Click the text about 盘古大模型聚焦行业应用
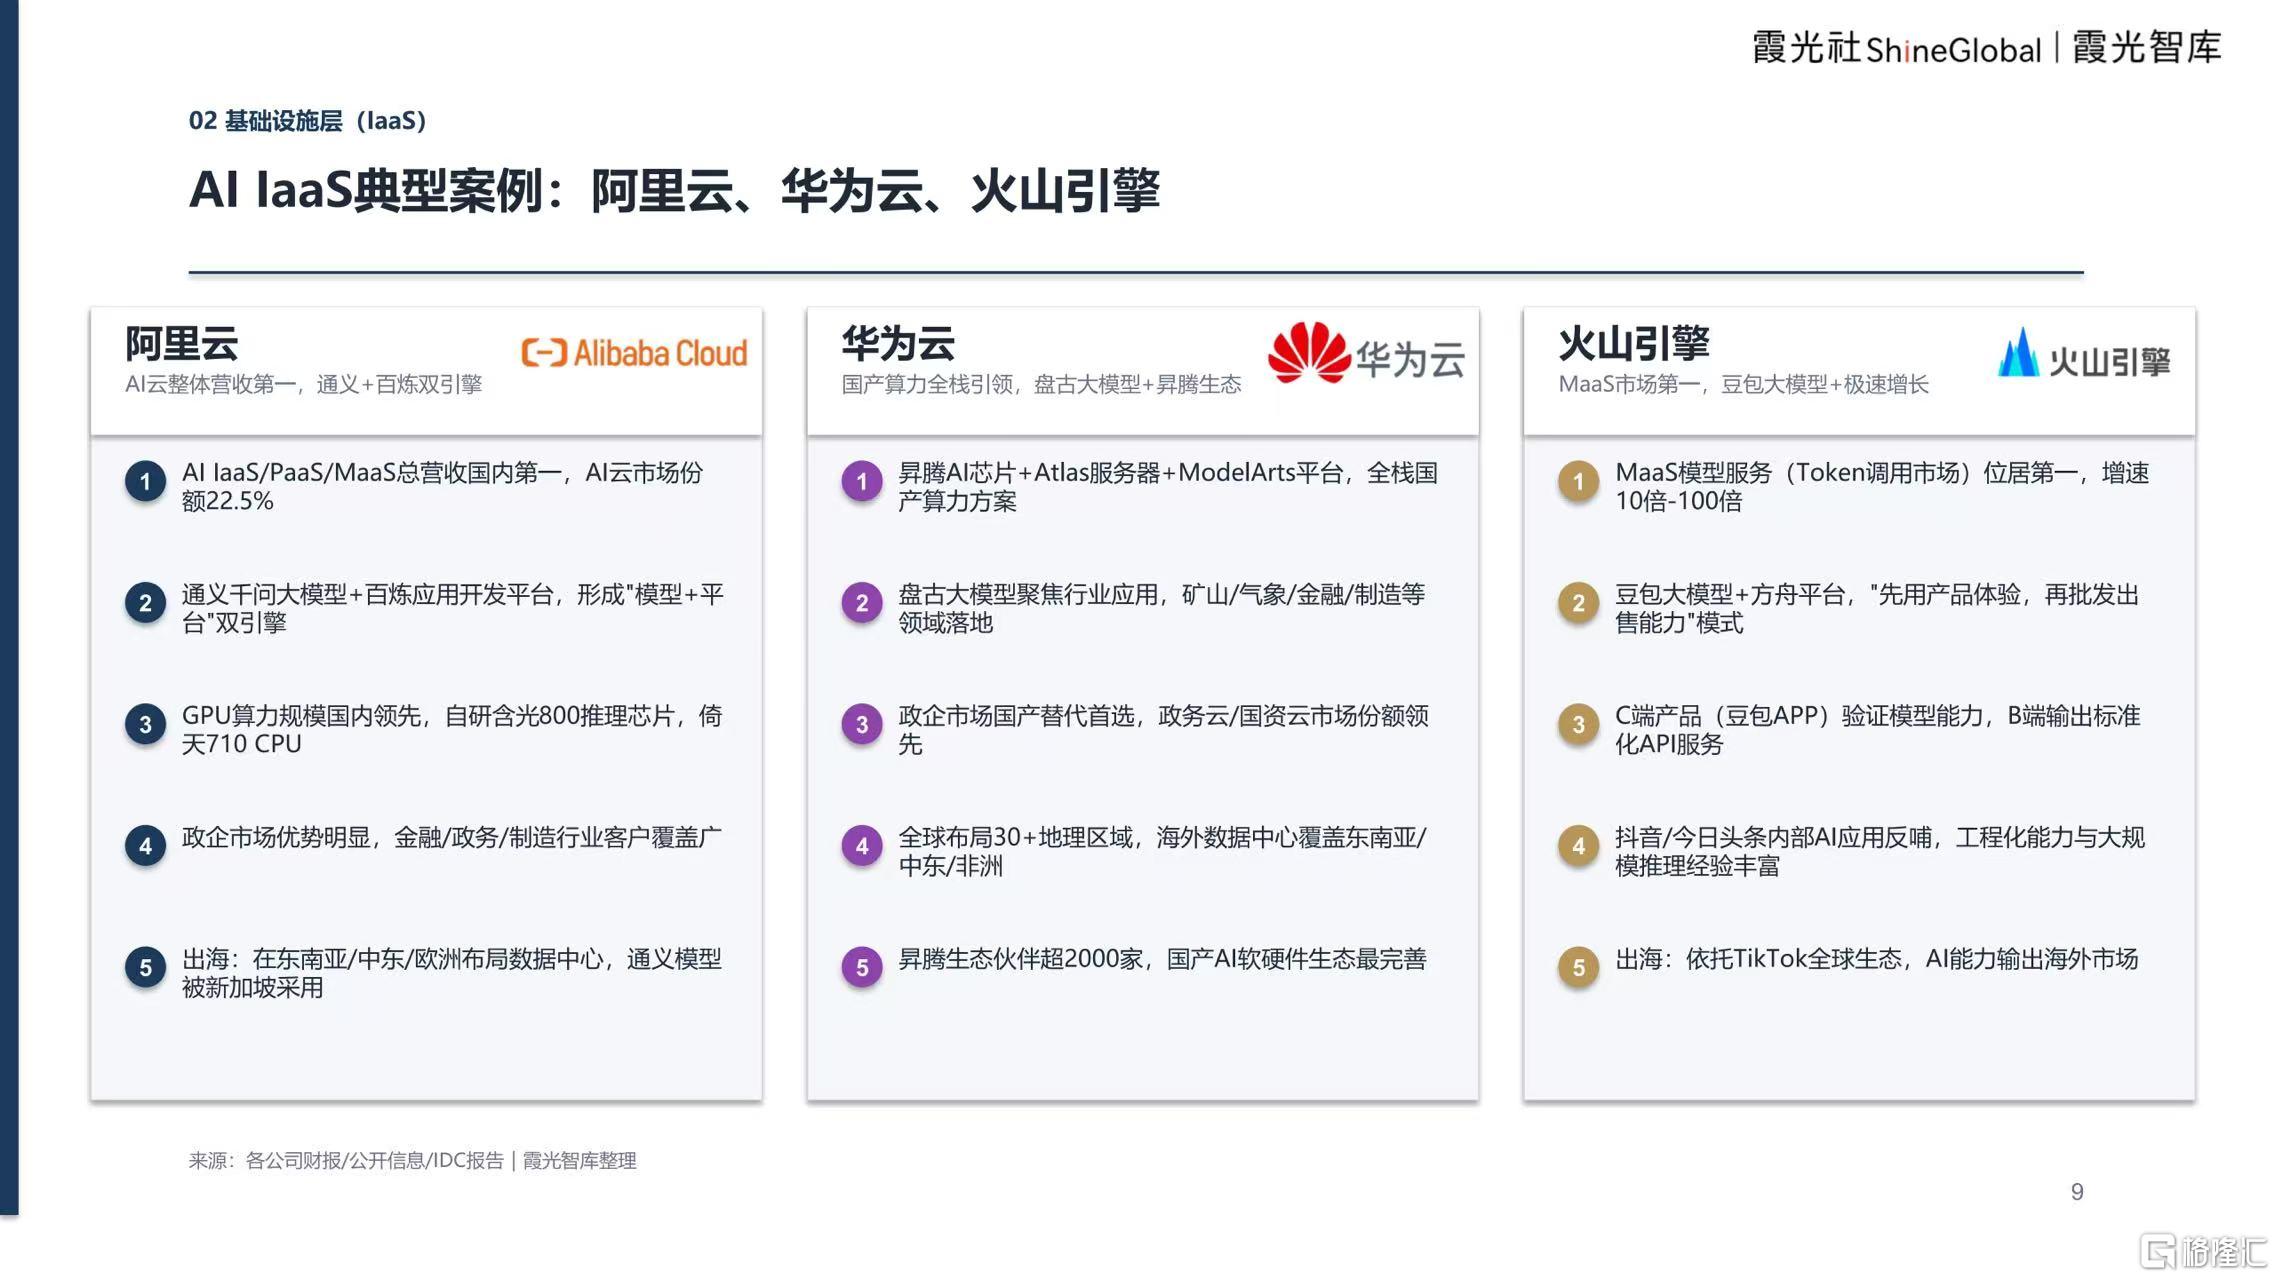Screen dimensions: 2275x1279 tap(1161, 609)
